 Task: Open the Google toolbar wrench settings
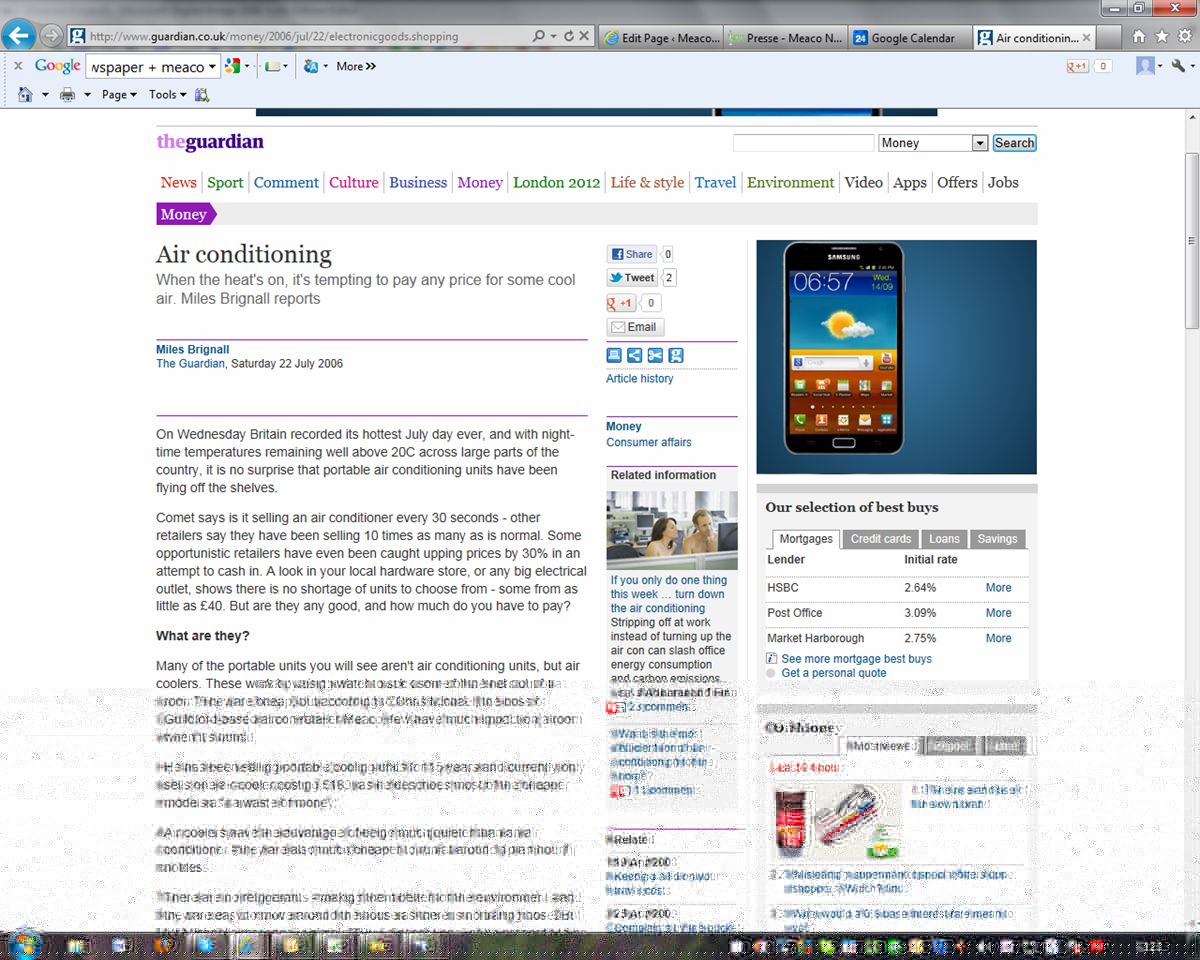click(x=1179, y=66)
